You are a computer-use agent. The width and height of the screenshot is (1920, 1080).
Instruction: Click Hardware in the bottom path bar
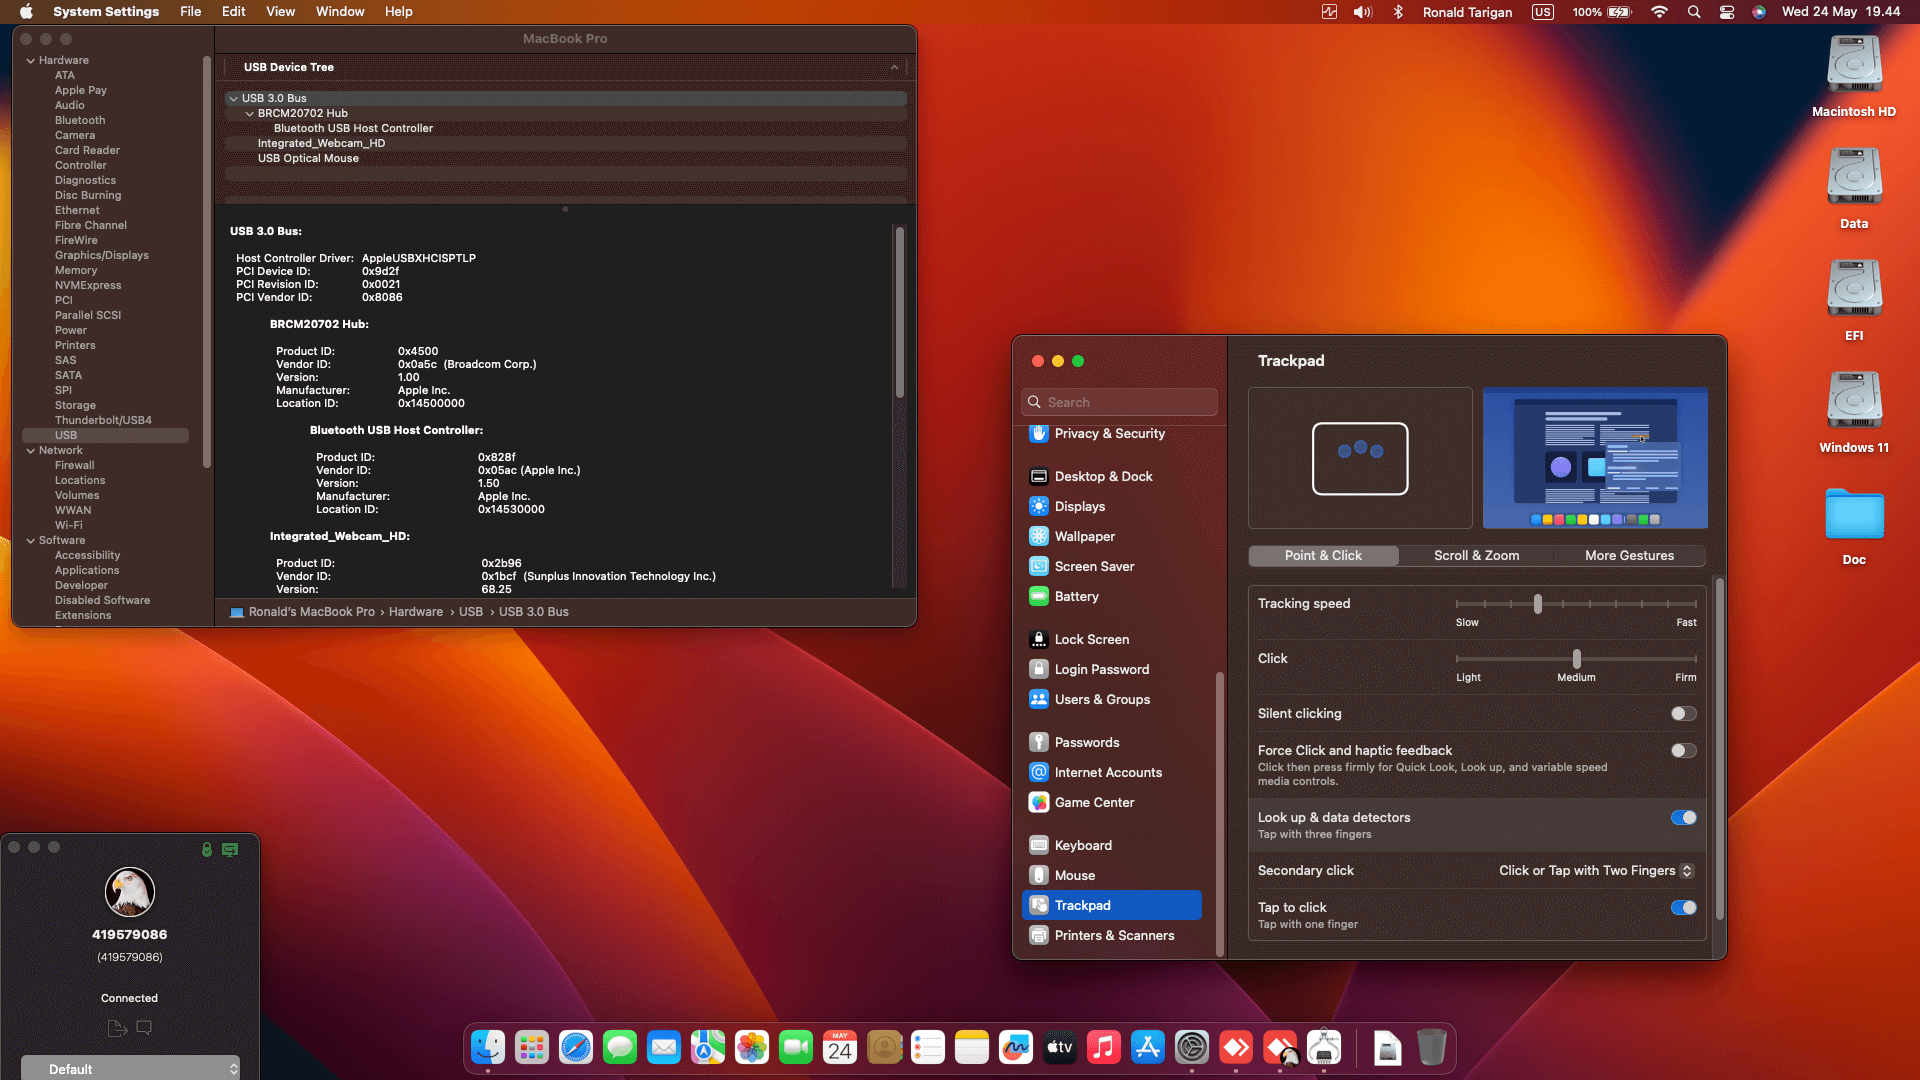[415, 611]
